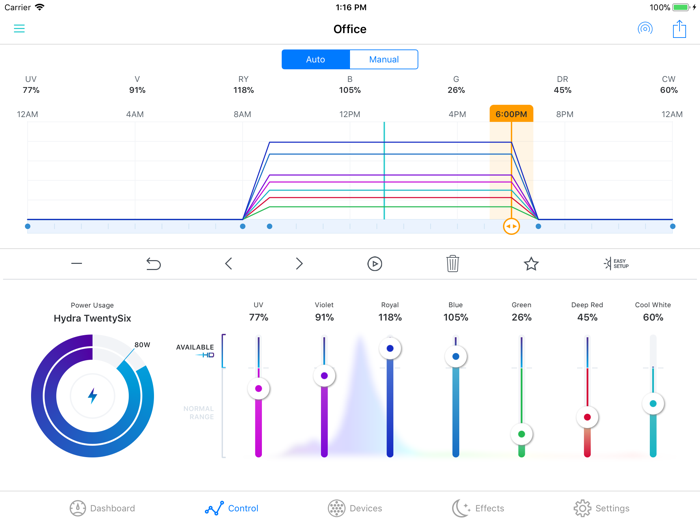Click the Royal slider handle
700x525 pixels.
click(390, 348)
